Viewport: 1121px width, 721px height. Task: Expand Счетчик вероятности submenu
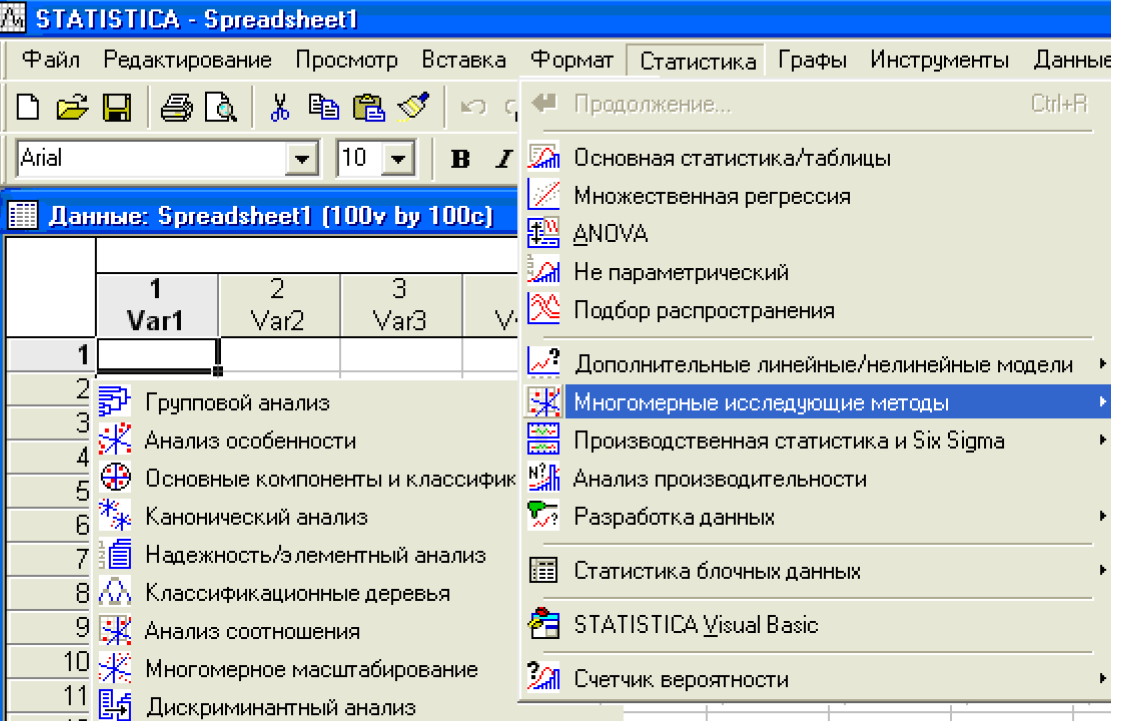coord(1103,677)
